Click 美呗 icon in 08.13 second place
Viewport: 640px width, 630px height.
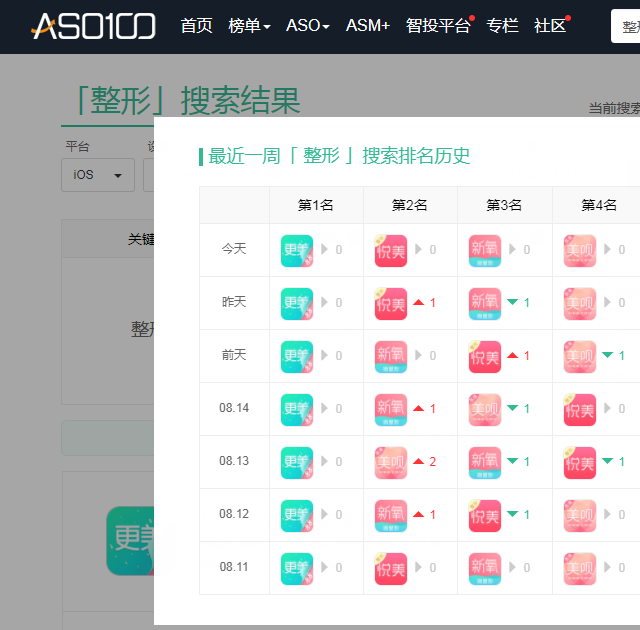[x=391, y=462]
